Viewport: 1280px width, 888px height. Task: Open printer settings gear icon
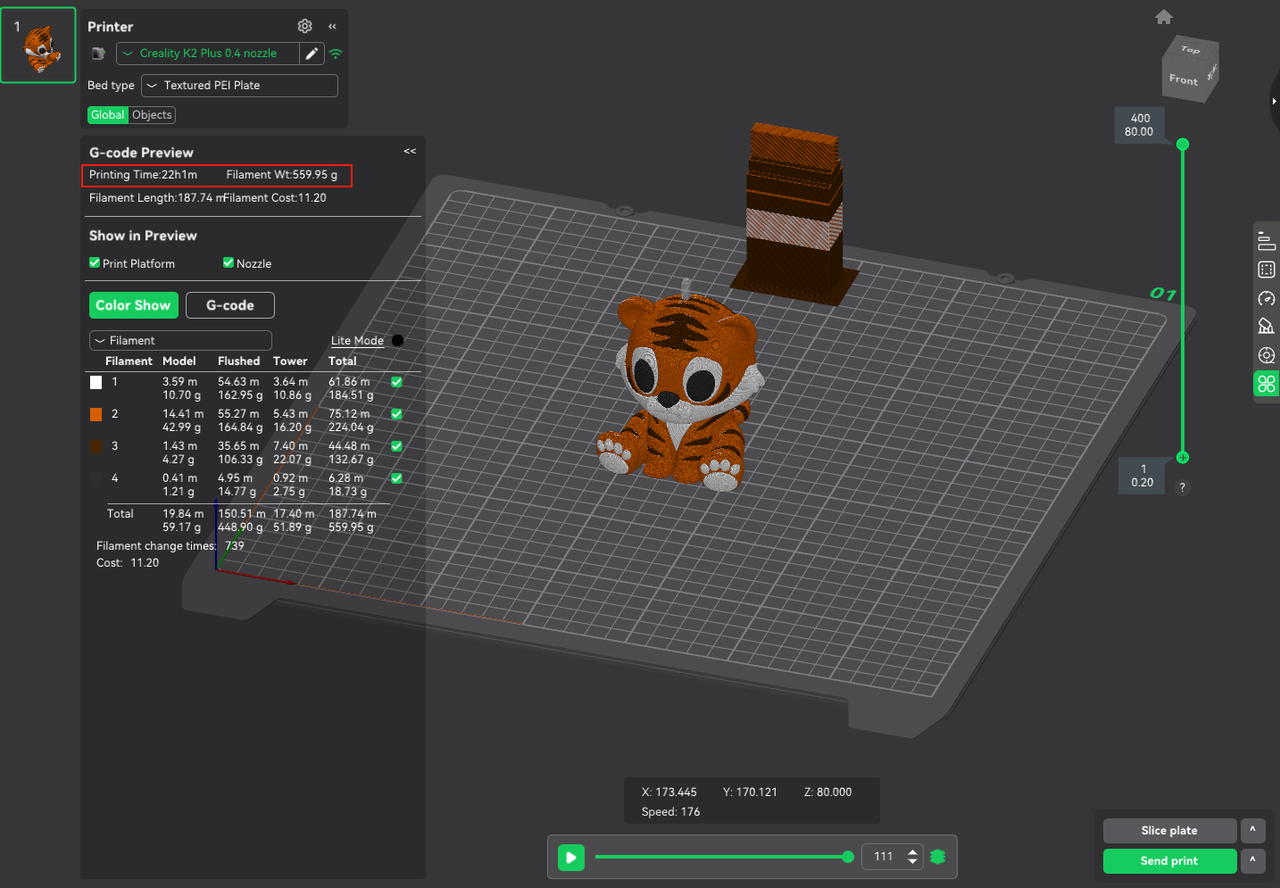tap(305, 26)
